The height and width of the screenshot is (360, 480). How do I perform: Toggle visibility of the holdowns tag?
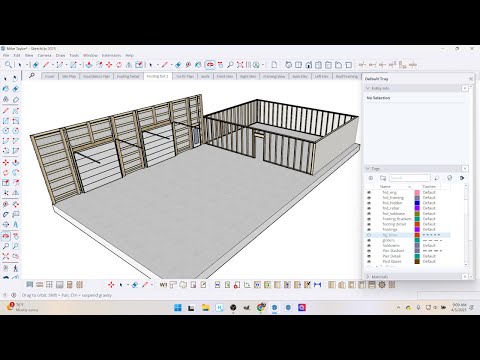(369, 246)
